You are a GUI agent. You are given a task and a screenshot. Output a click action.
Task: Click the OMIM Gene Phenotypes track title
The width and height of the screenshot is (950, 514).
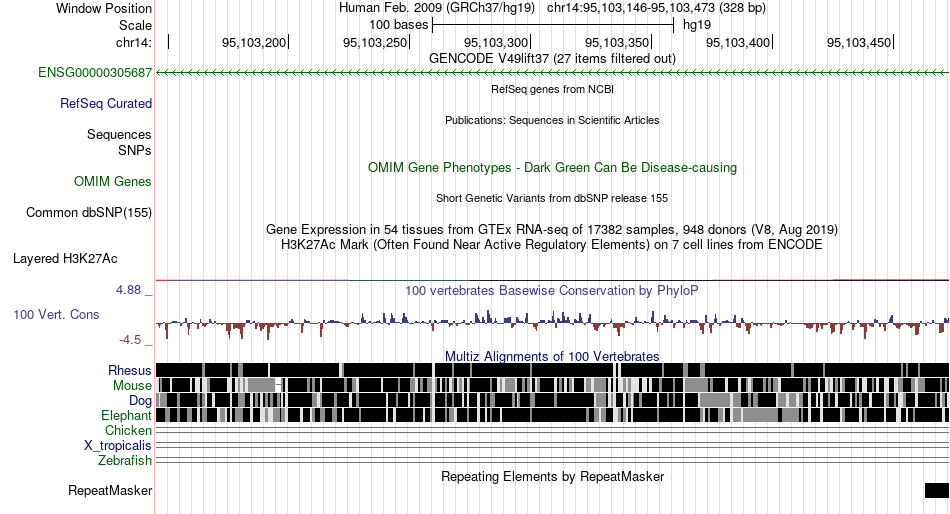click(552, 167)
